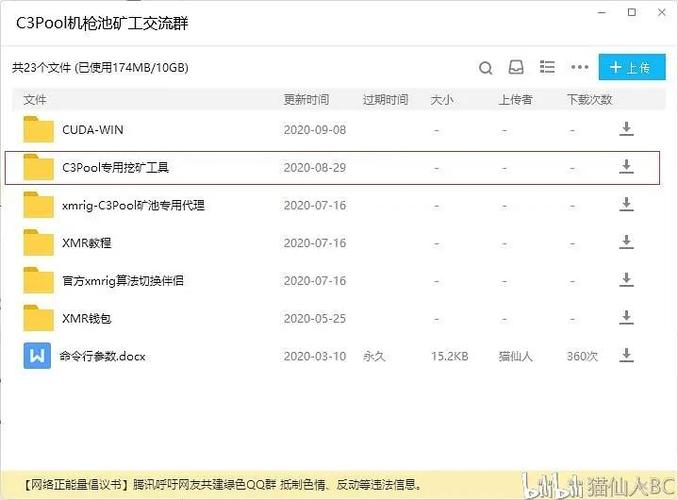Click the date 2020-03-10

pyautogui.click(x=315, y=356)
